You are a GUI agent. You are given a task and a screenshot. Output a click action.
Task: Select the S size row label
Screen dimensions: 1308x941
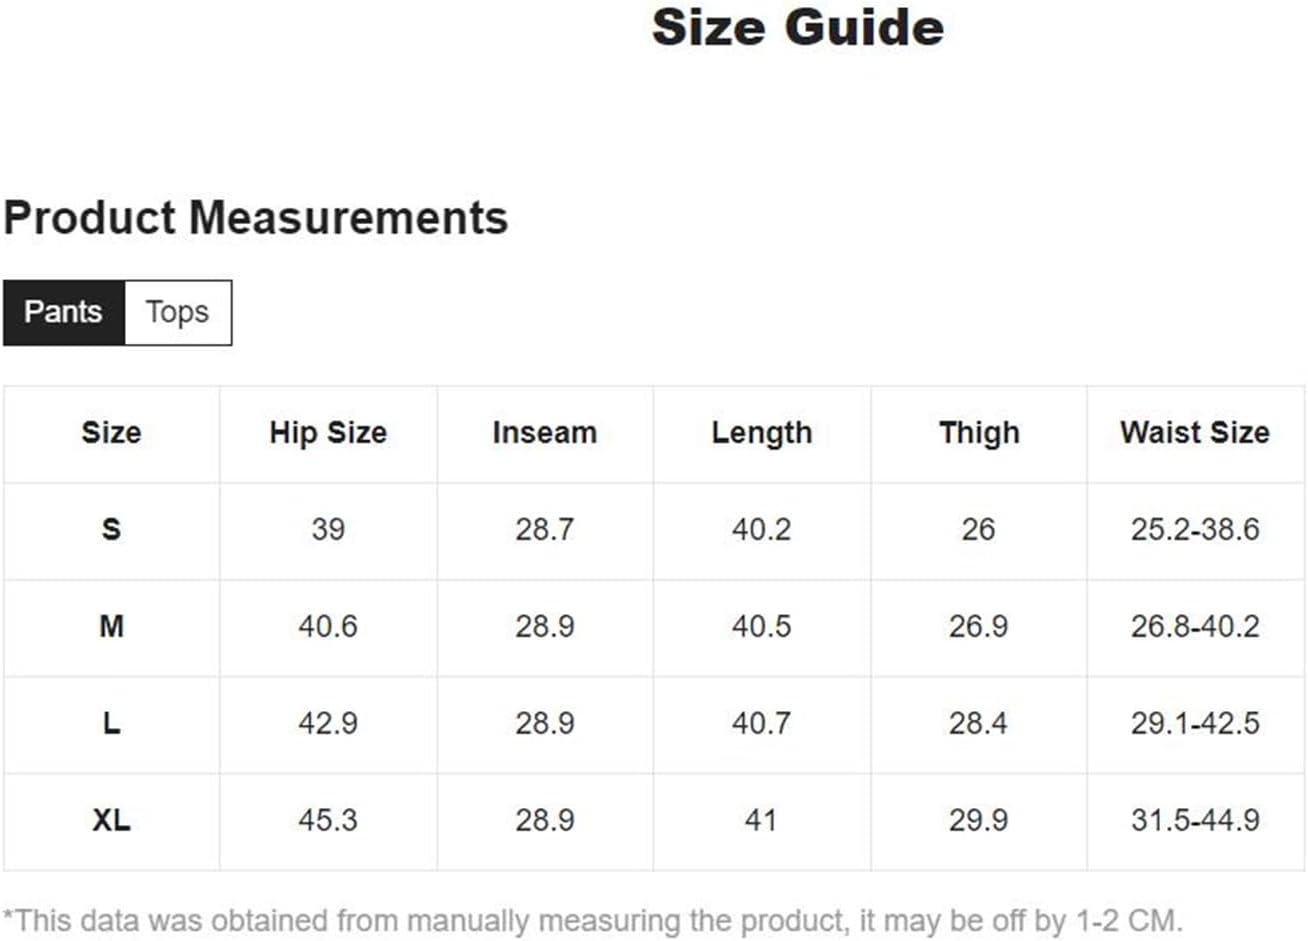tap(111, 529)
